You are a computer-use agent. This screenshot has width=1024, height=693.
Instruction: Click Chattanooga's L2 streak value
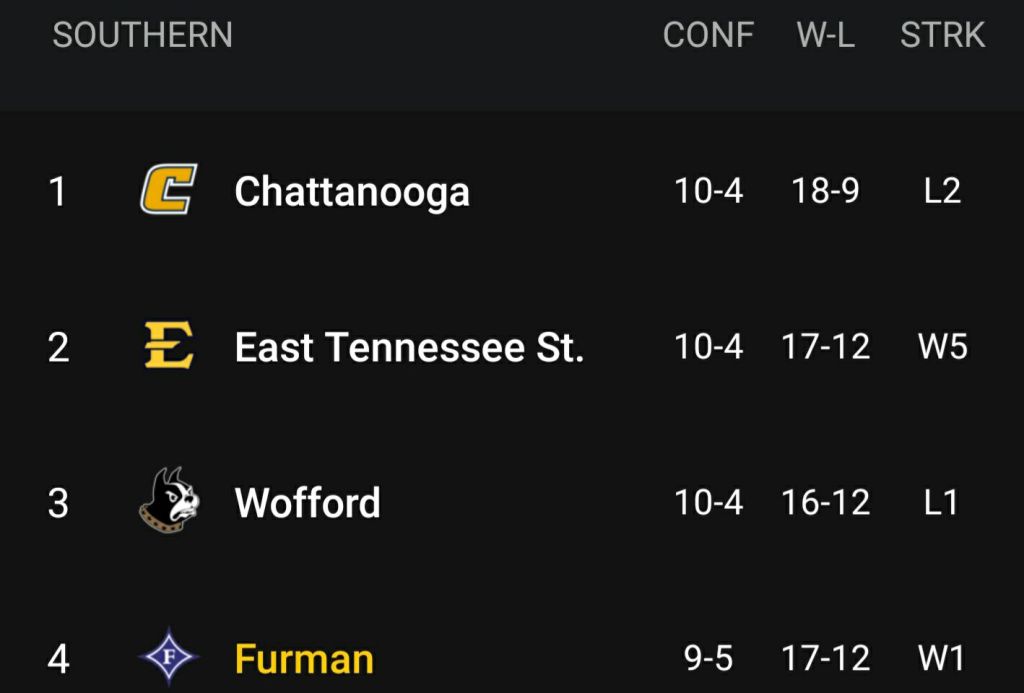click(x=942, y=190)
